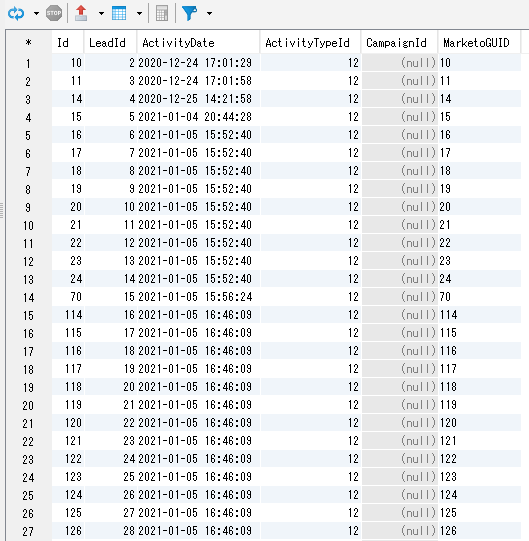This screenshot has width=529, height=541.
Task: Click the CampaignId column header
Action: pos(399,43)
